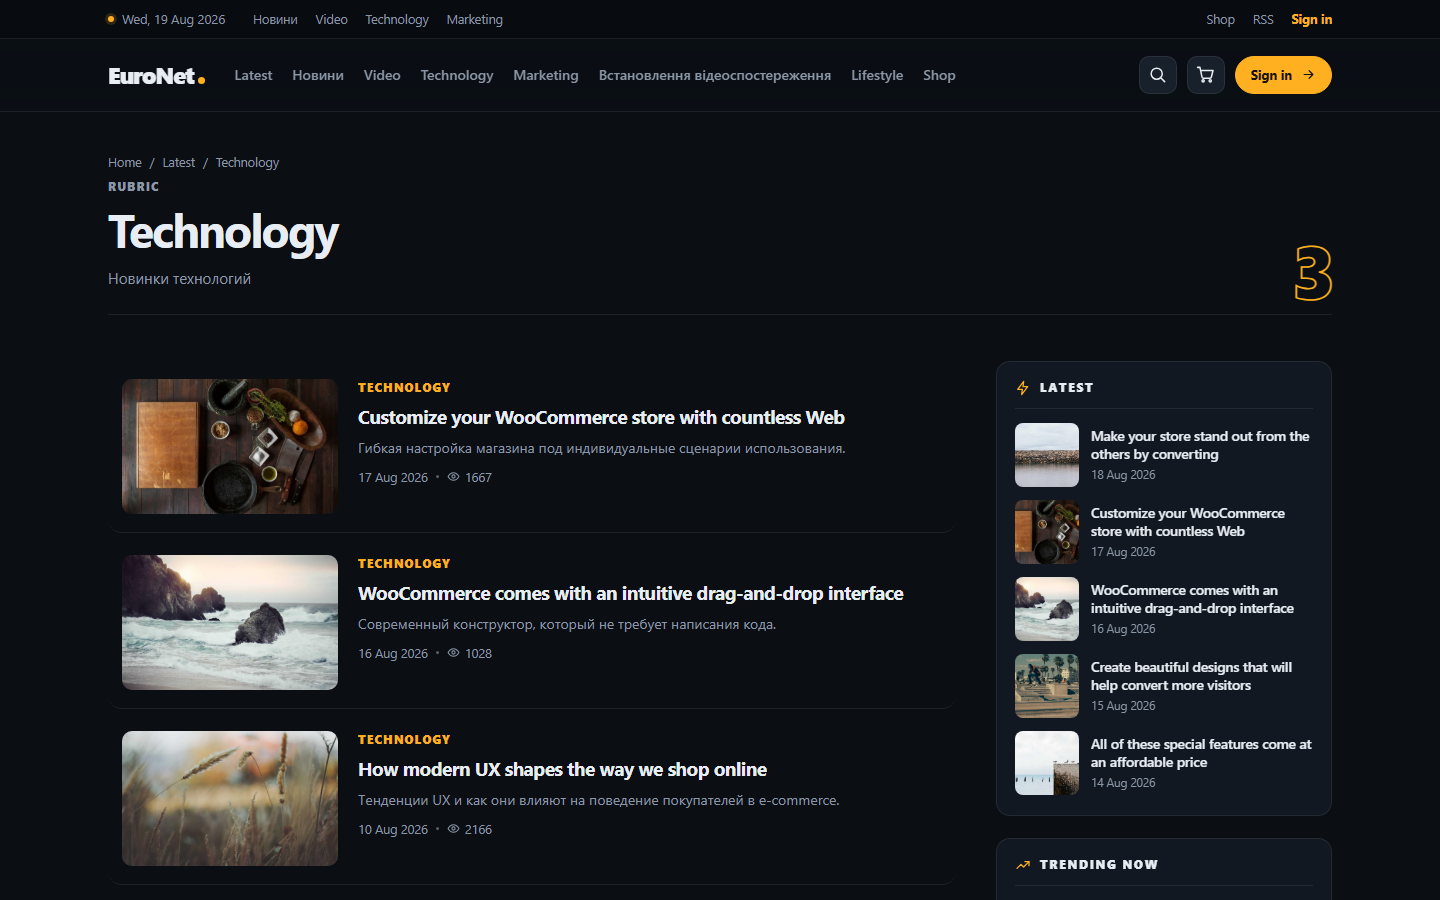
Task: Open Shop link in top bar
Action: 1220,19
